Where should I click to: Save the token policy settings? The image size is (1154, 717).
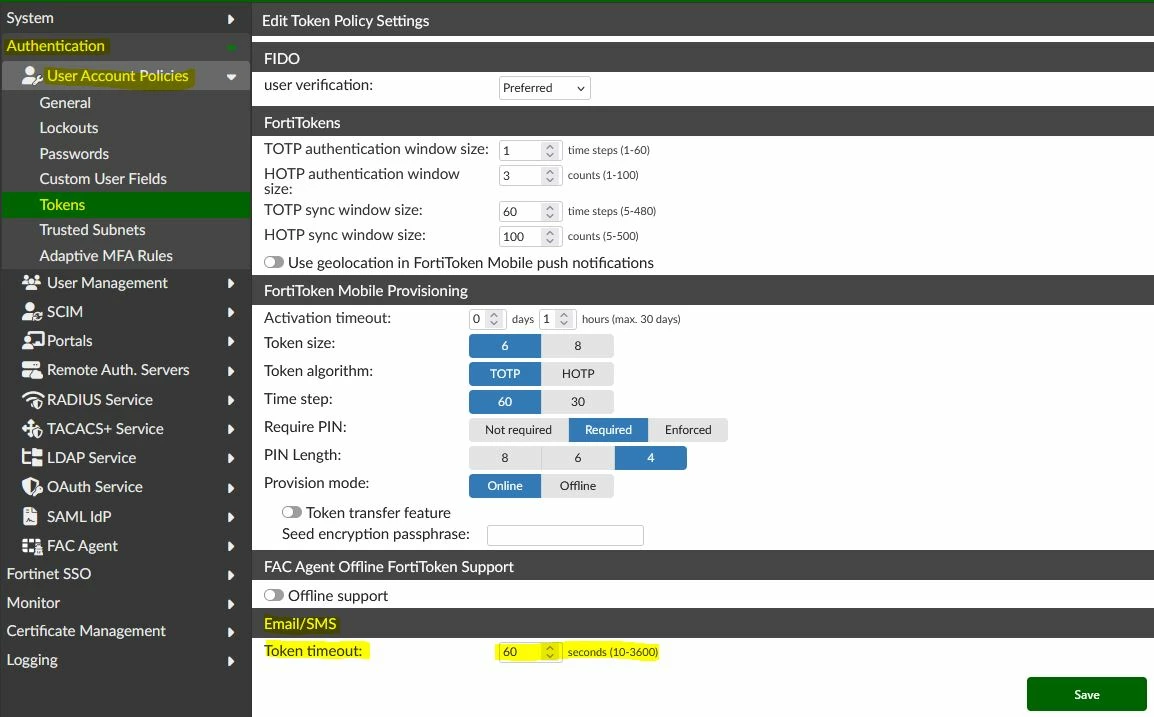(x=1086, y=694)
